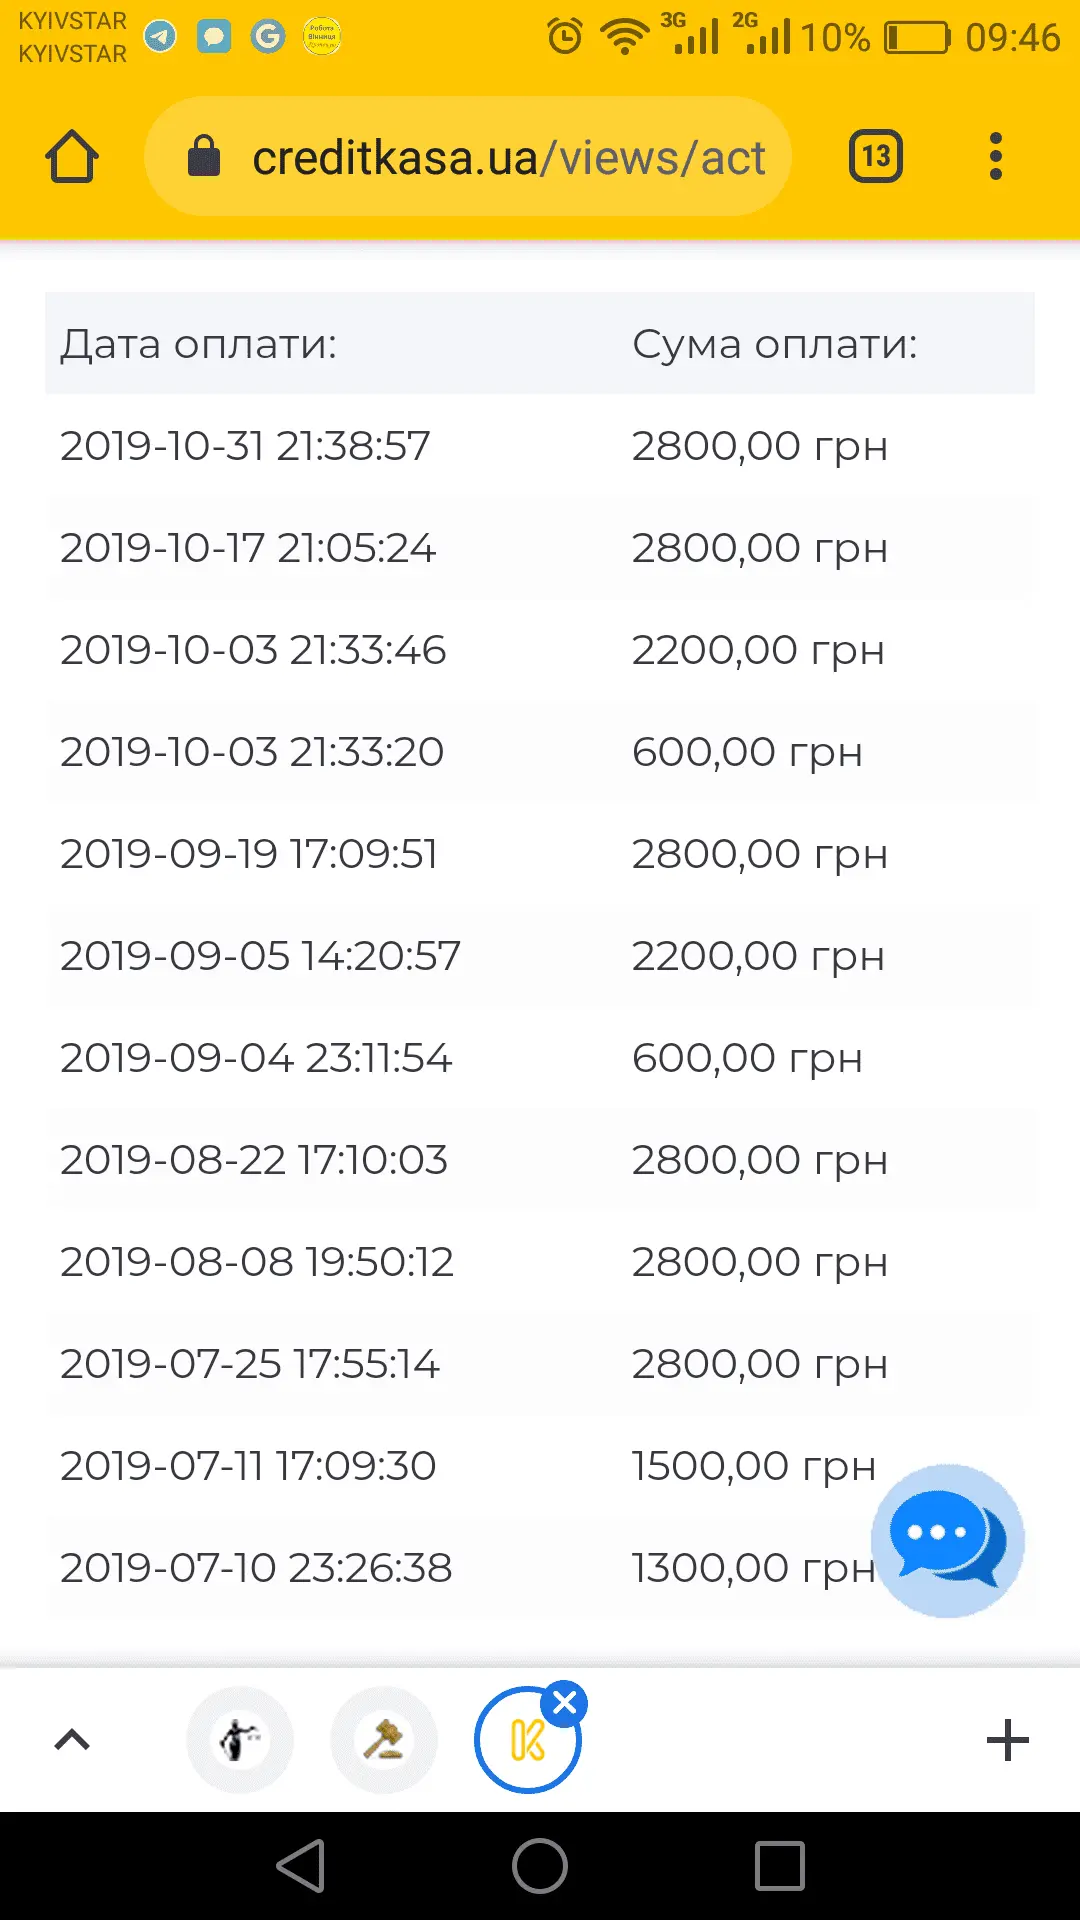
Task: Expand the tab strip with the up chevron
Action: point(72,1740)
